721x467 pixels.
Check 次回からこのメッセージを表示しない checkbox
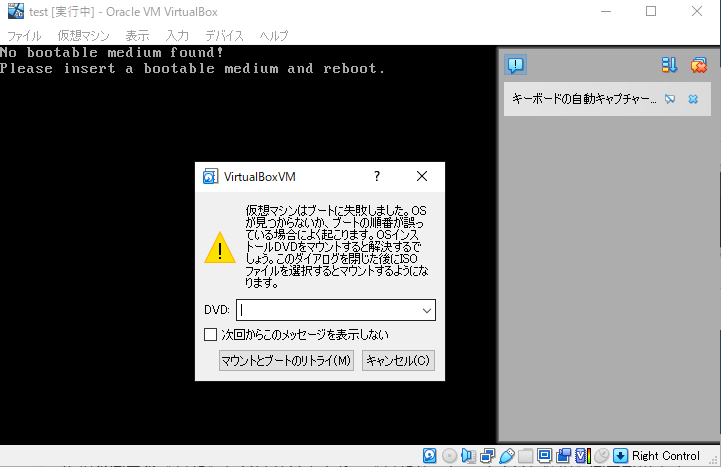(210, 335)
